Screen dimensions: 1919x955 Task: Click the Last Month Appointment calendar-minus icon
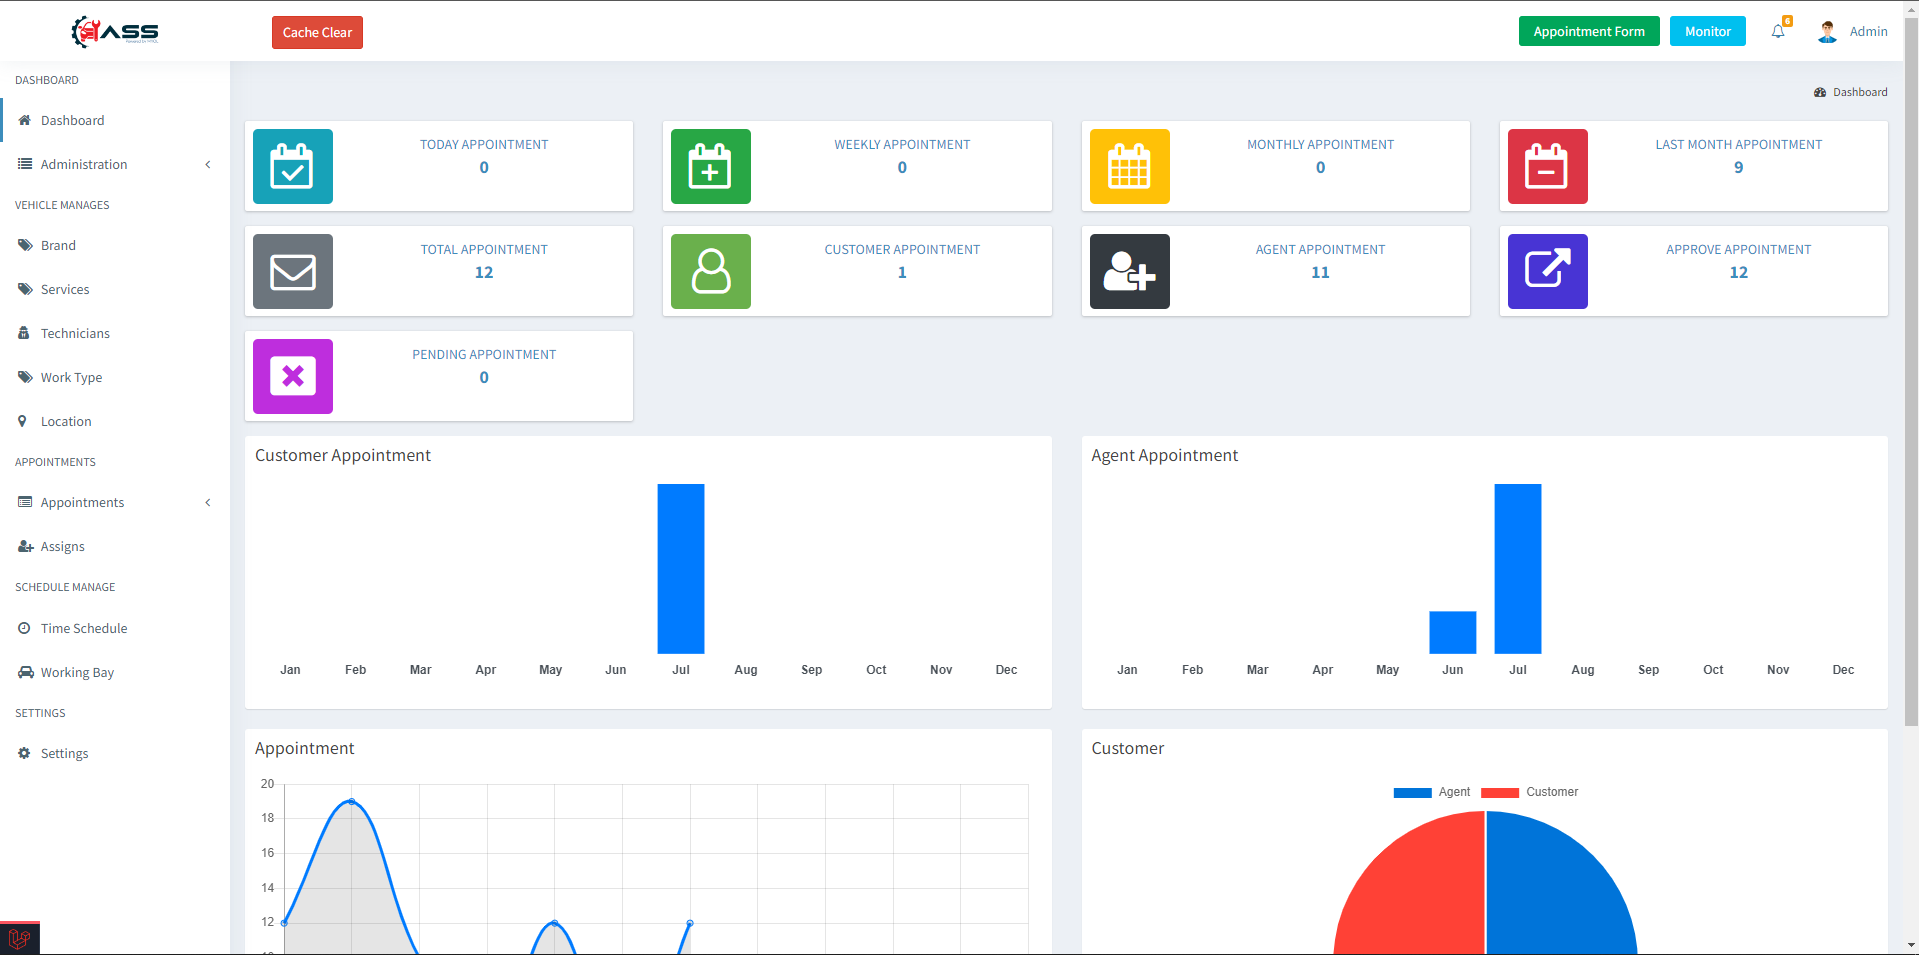[x=1548, y=166]
